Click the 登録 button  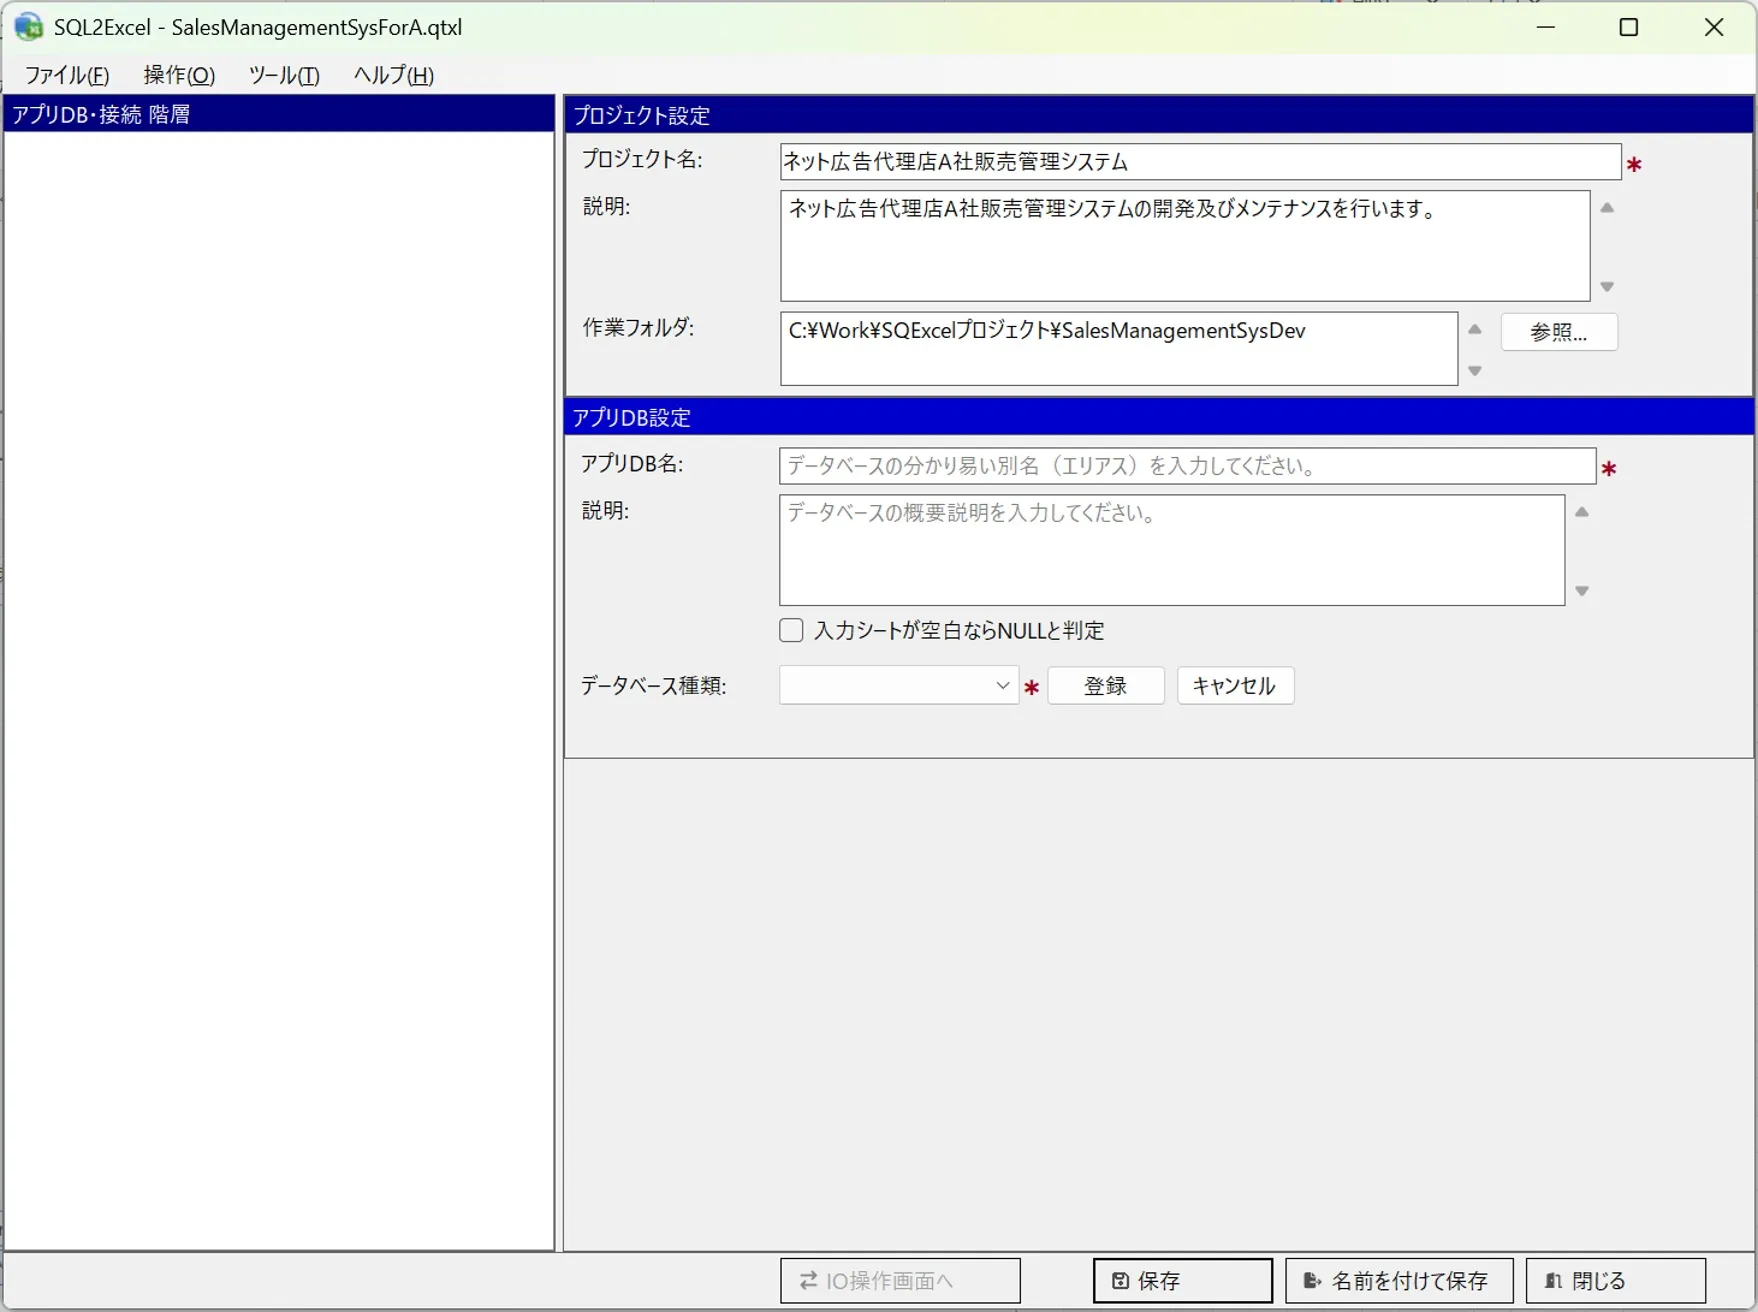(1106, 686)
